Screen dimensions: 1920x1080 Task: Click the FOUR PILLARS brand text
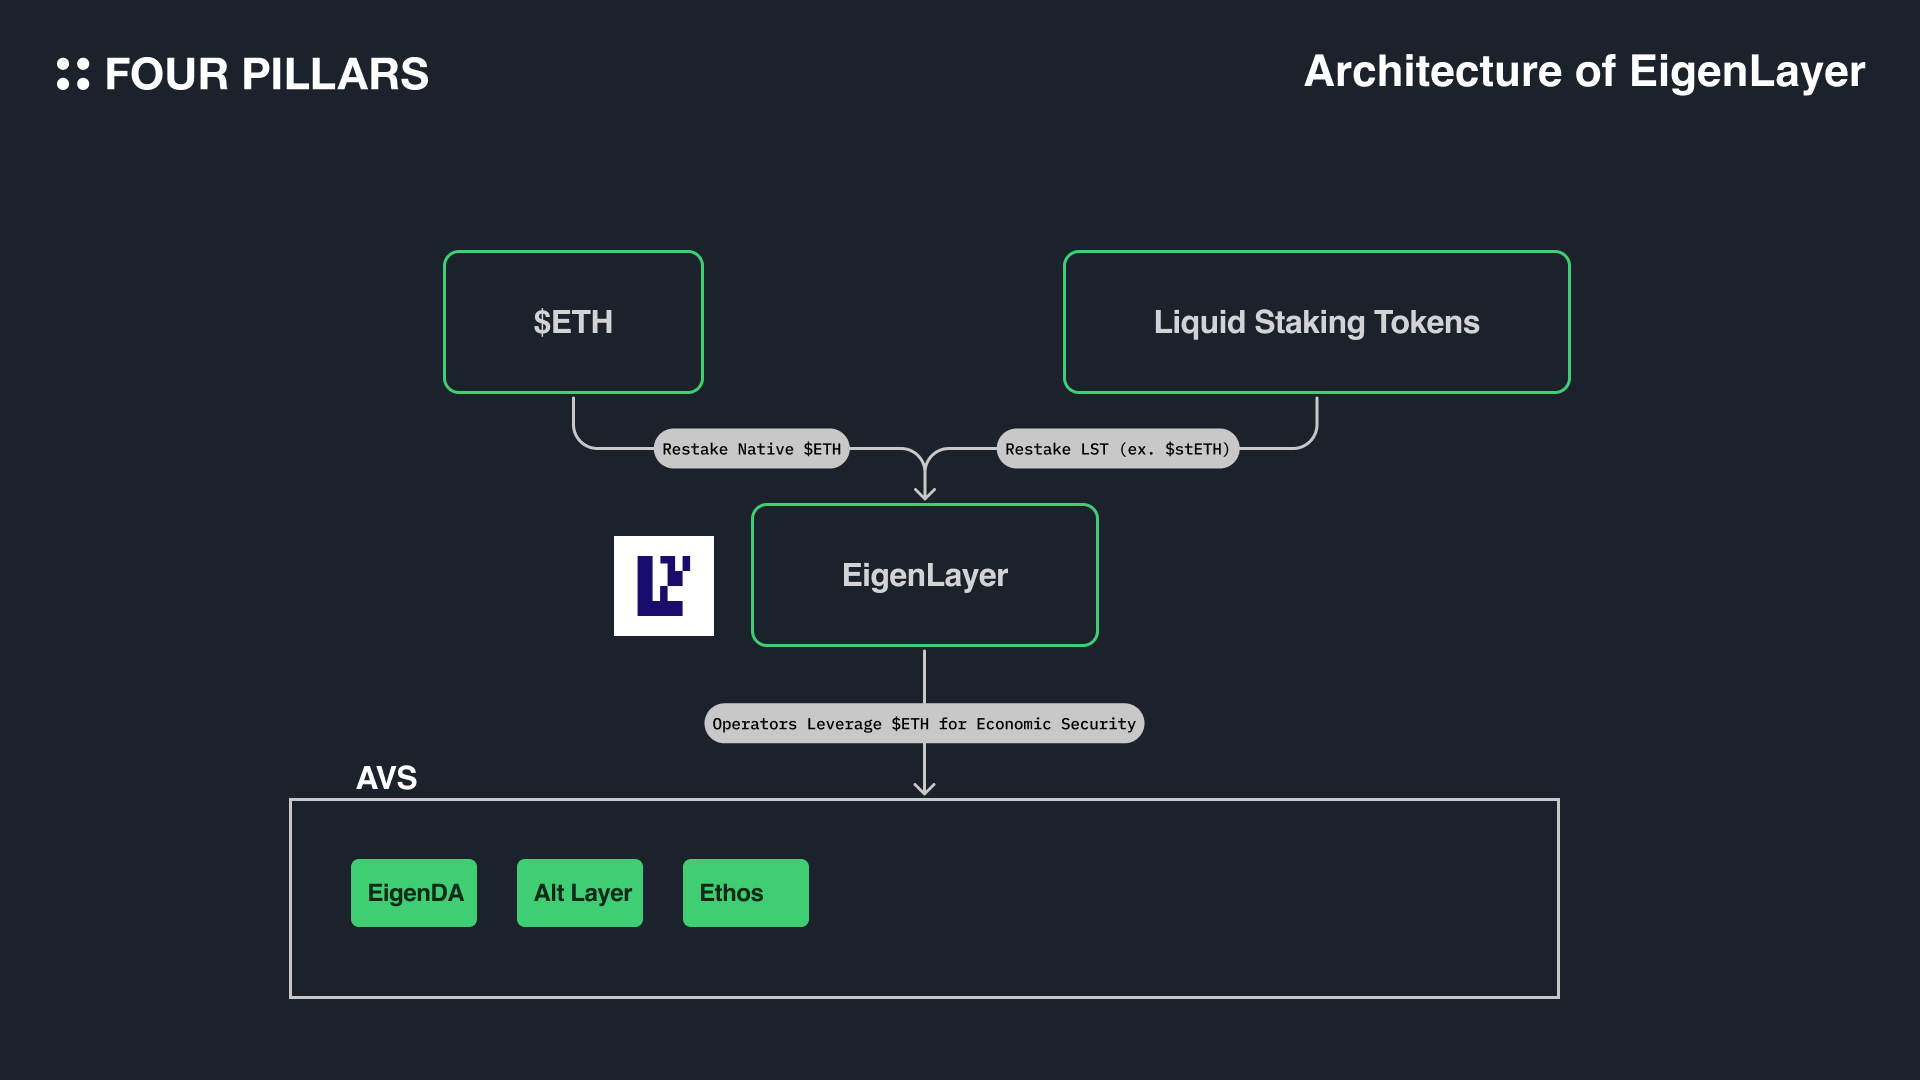click(266, 75)
